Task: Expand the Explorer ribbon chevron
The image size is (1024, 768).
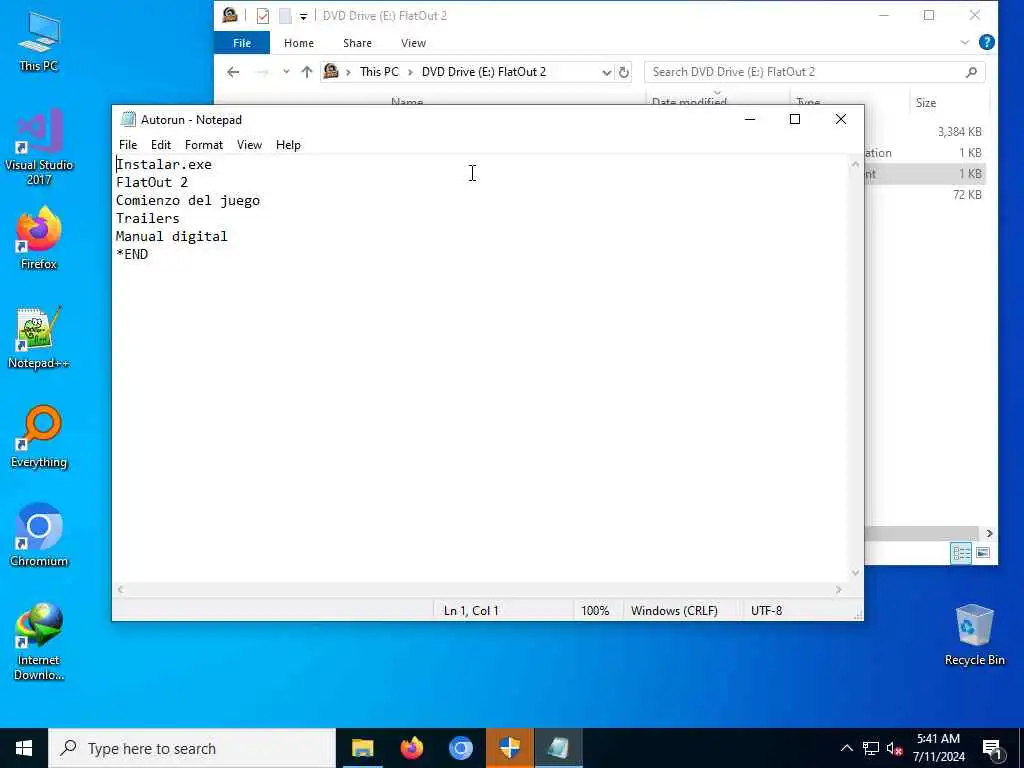Action: [x=965, y=42]
